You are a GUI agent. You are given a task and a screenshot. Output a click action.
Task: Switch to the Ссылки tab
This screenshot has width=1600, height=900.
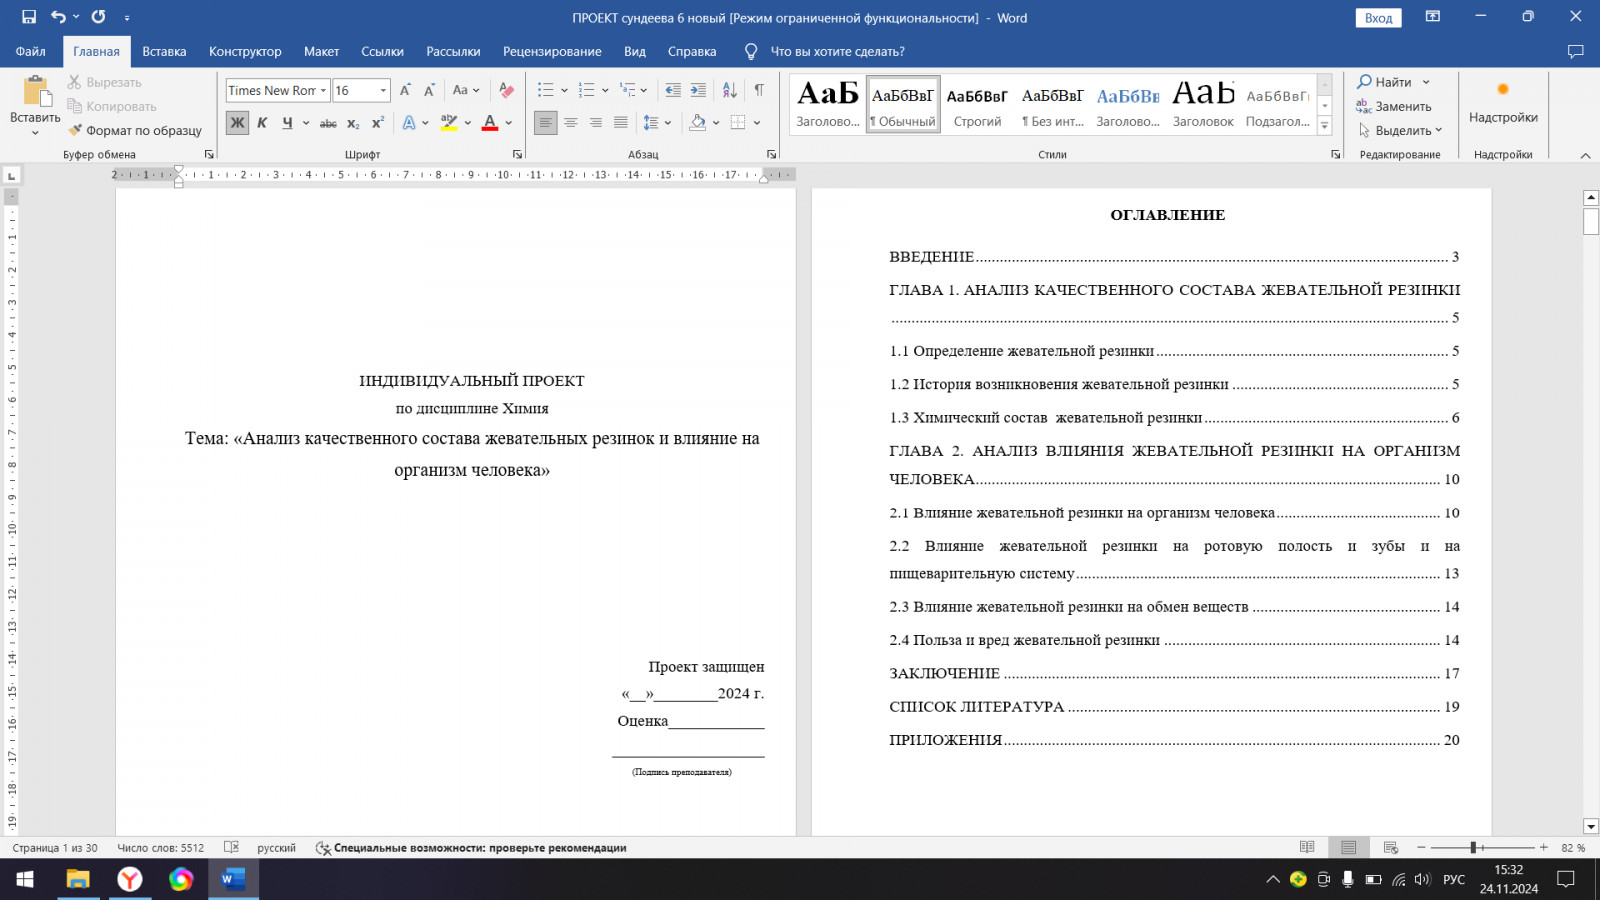[x=382, y=51]
